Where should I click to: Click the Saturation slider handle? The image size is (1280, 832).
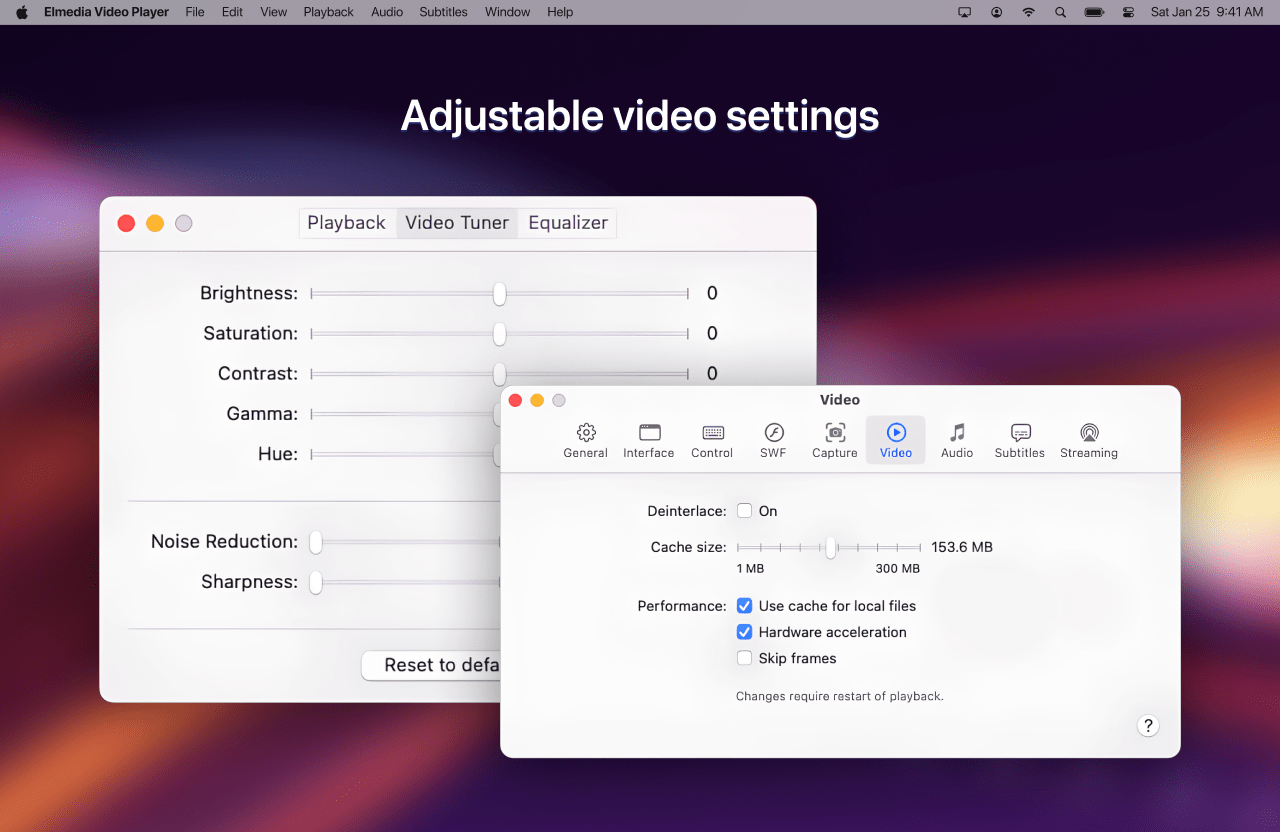click(499, 334)
